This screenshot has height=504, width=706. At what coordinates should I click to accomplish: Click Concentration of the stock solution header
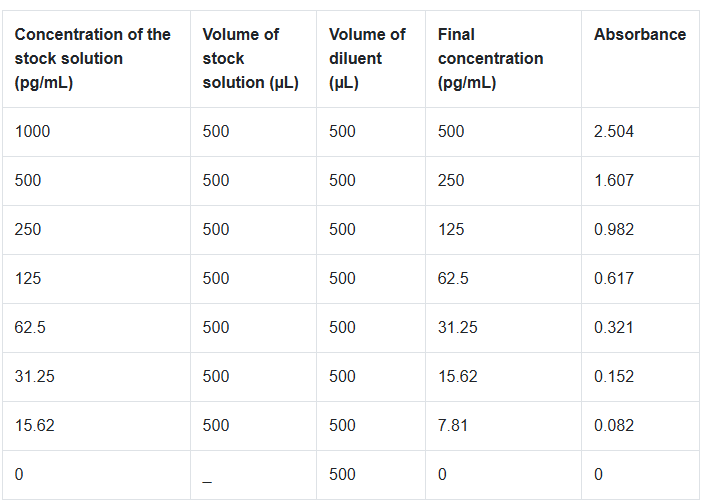(x=92, y=58)
